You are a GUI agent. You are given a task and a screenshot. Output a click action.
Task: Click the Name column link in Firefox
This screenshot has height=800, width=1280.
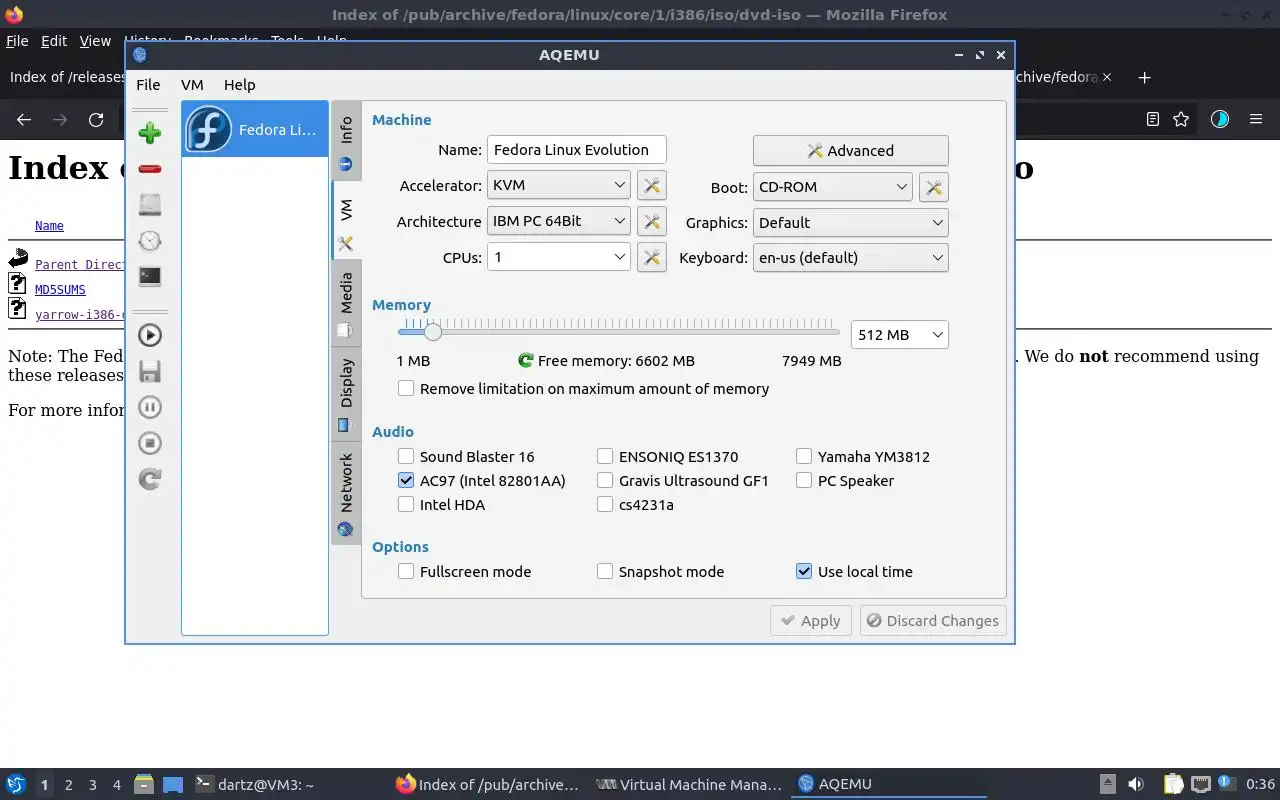[49, 226]
